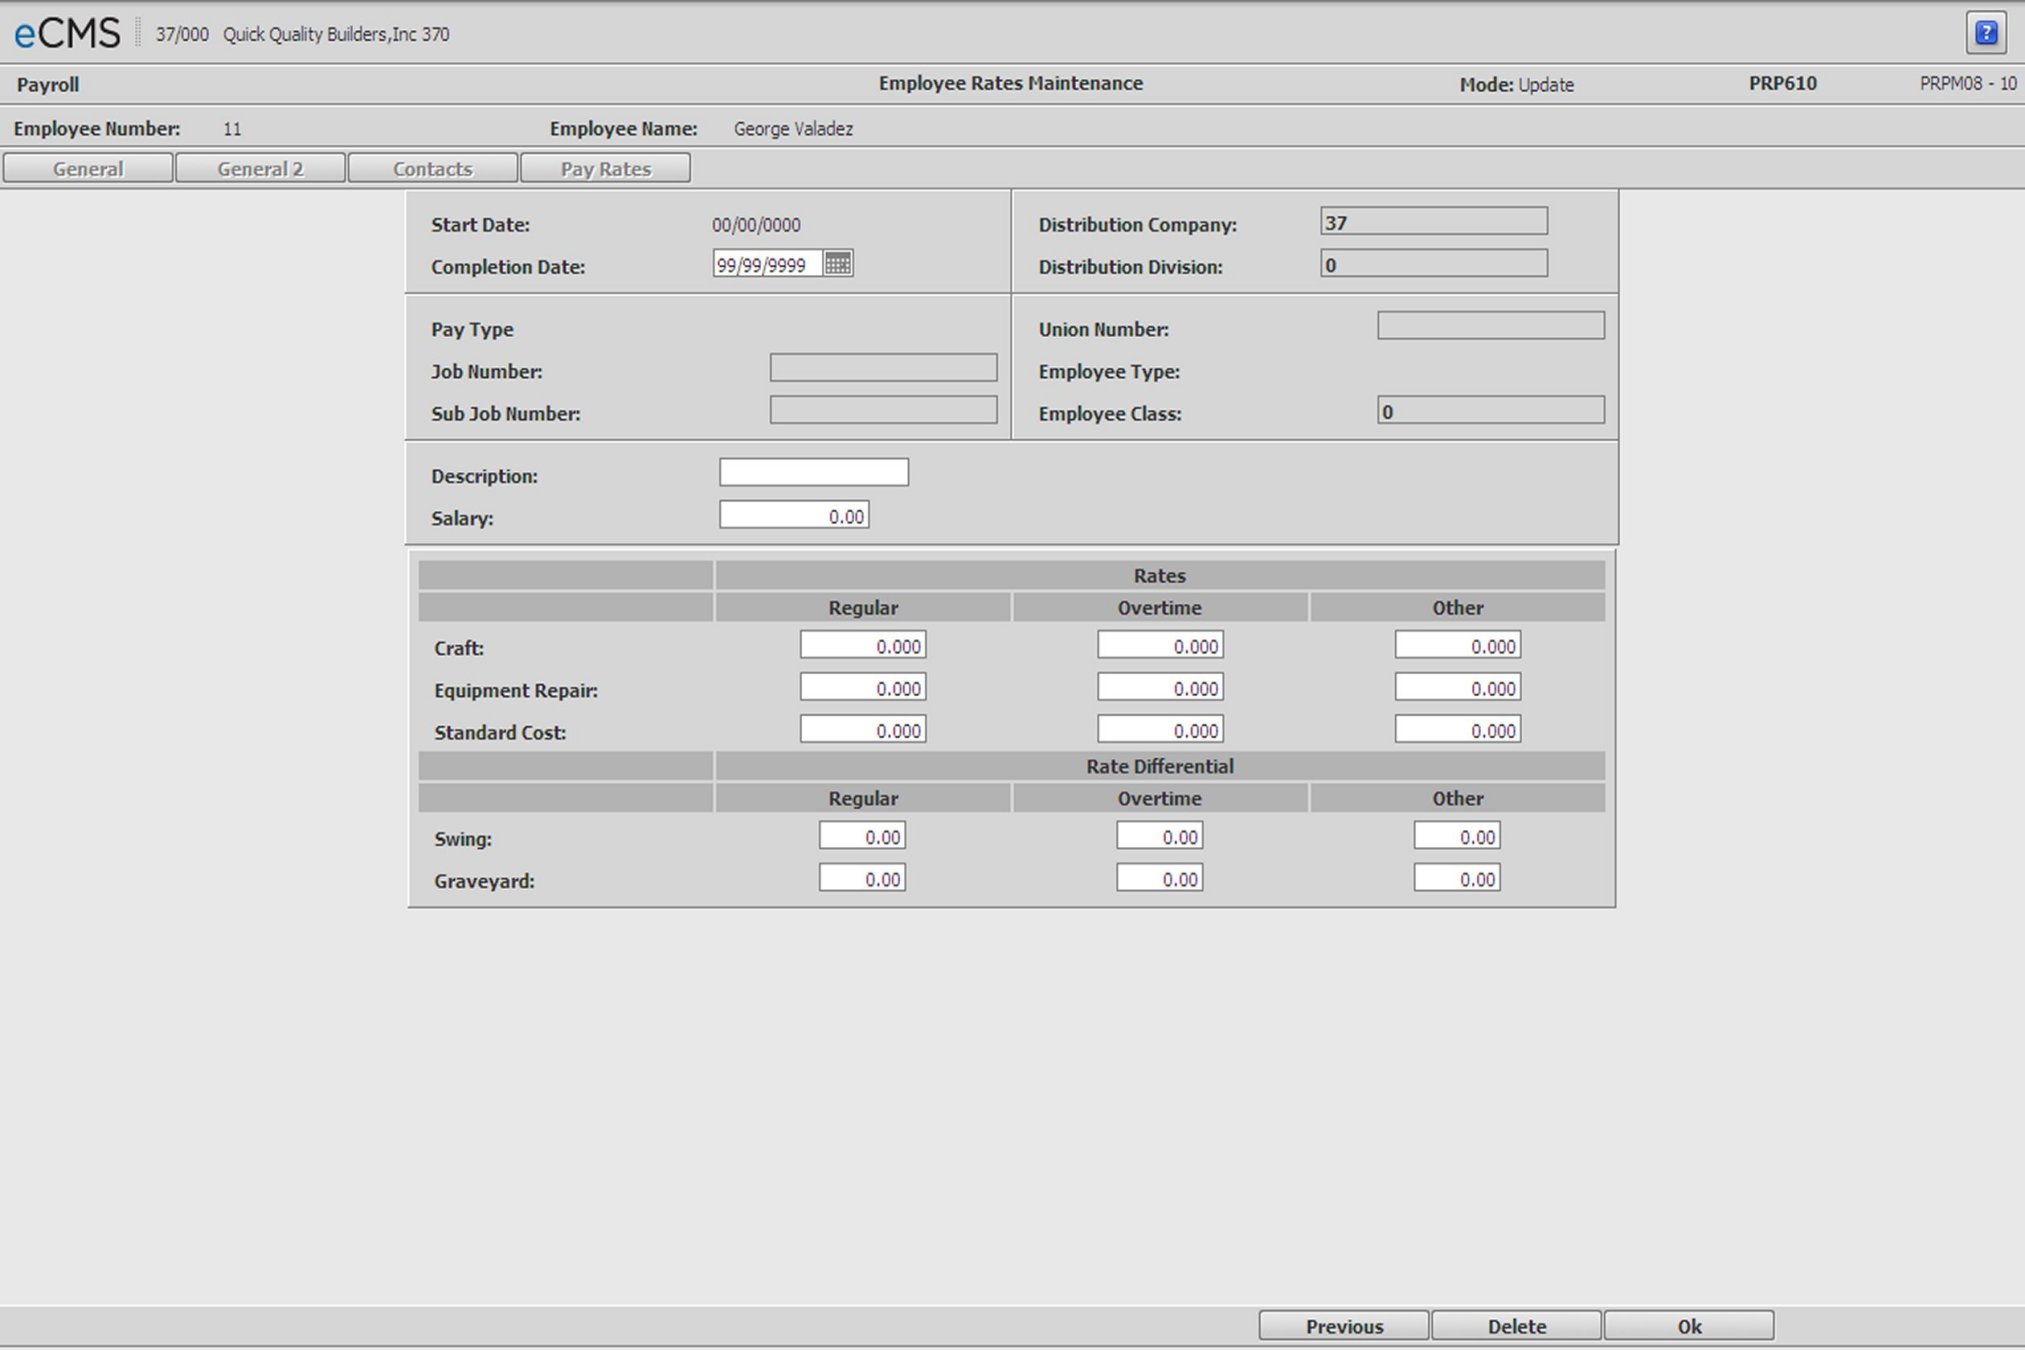
Task: Click the eCMS logo
Action: coord(67,34)
